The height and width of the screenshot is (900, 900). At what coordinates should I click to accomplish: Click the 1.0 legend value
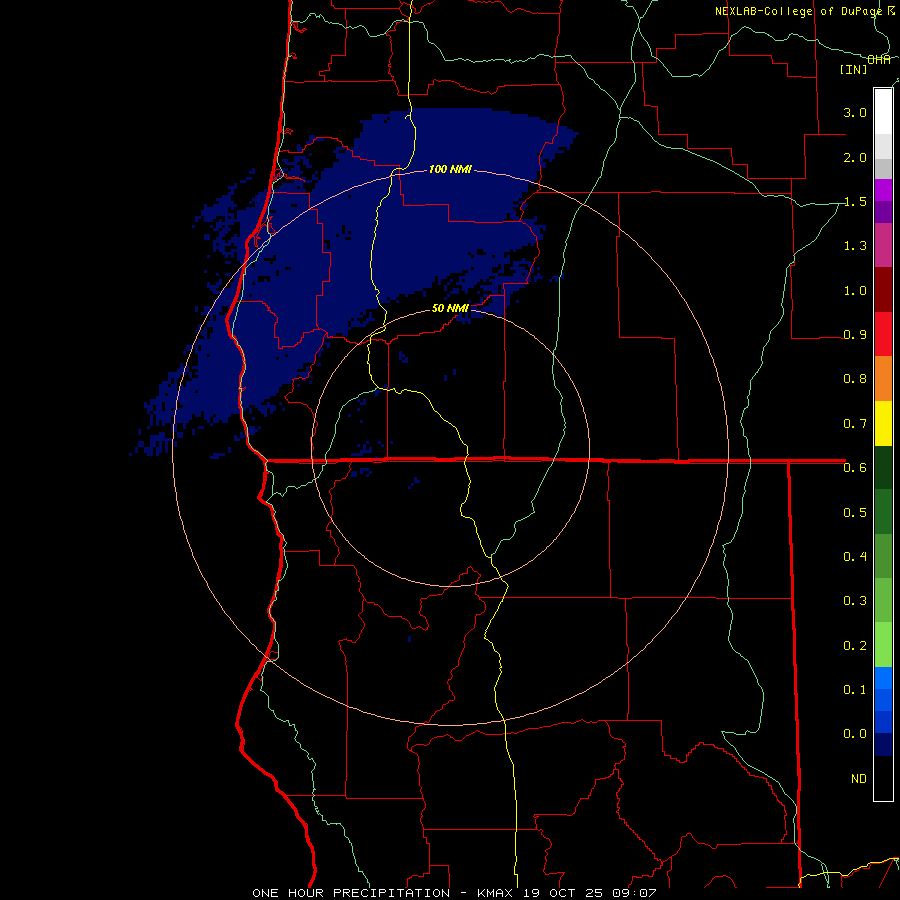coord(855,290)
